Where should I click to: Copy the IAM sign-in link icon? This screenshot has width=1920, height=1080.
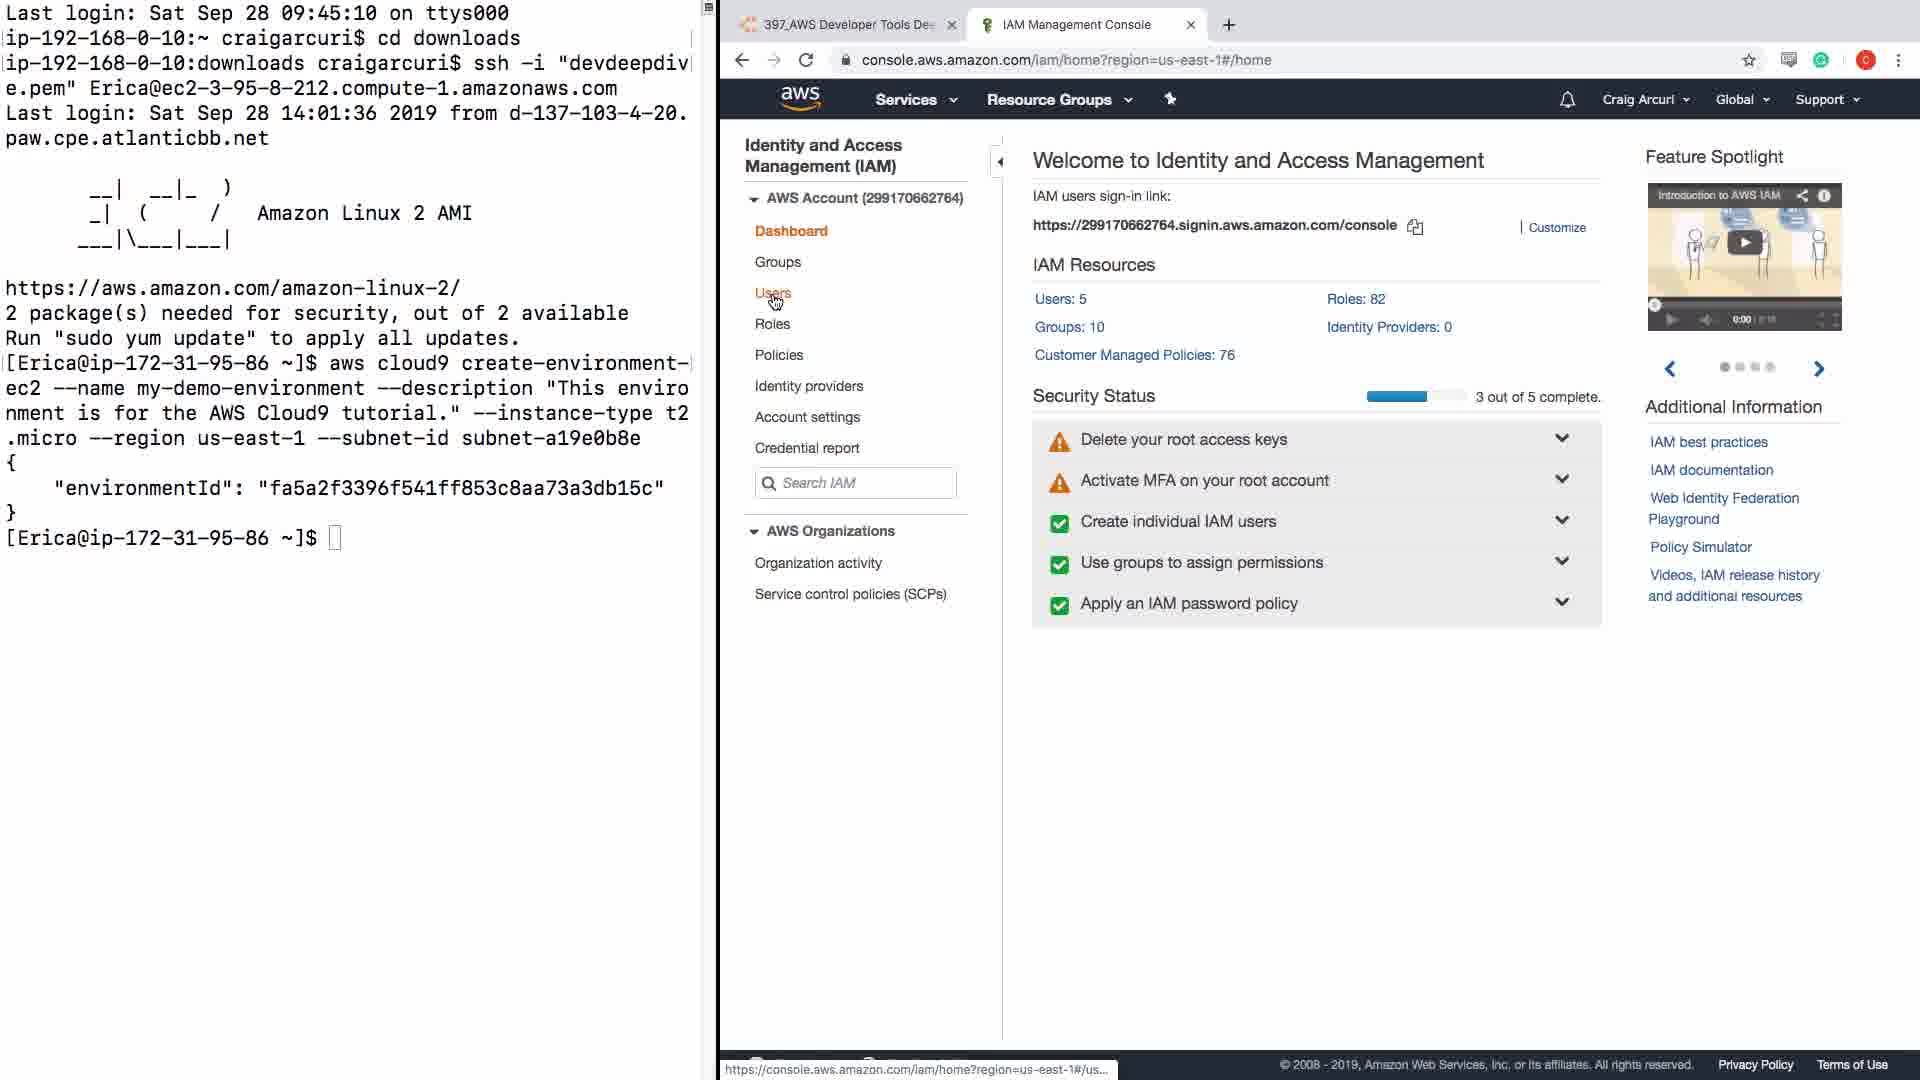tap(1415, 227)
